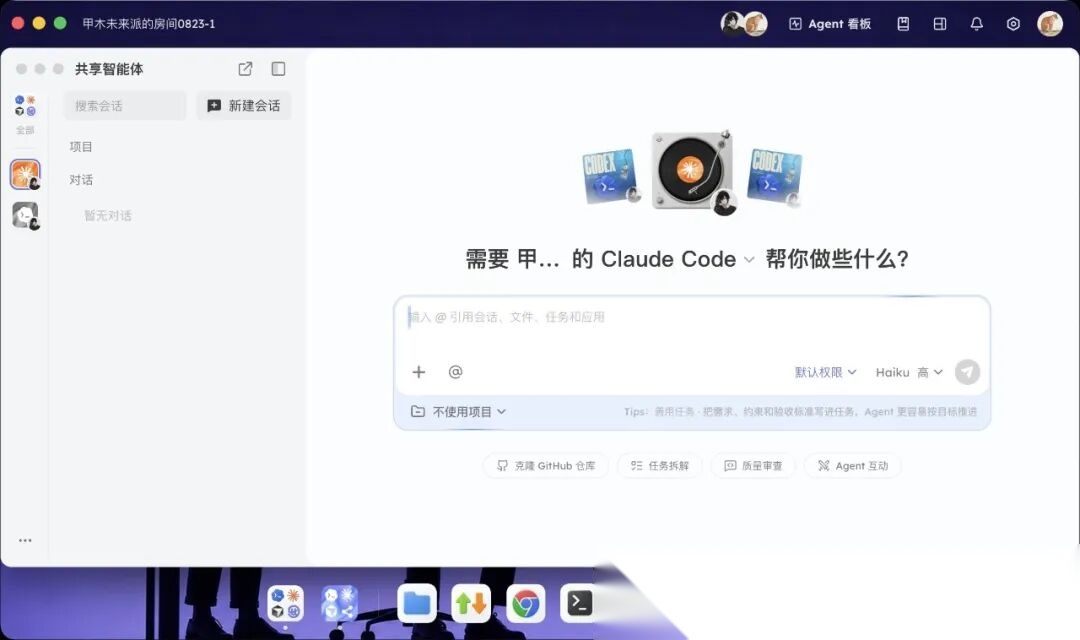Open the agents hub app in dock

[x=285, y=603]
